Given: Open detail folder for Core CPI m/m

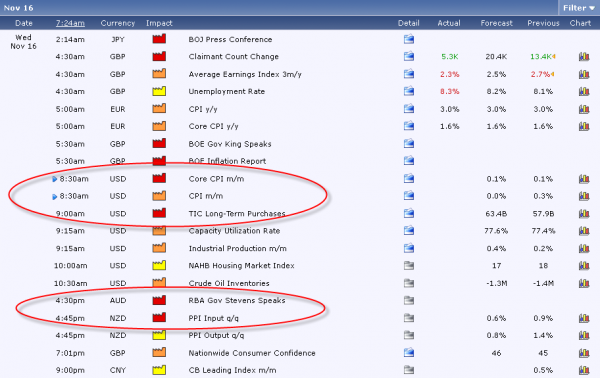Looking at the screenshot, I should pyautogui.click(x=409, y=178).
